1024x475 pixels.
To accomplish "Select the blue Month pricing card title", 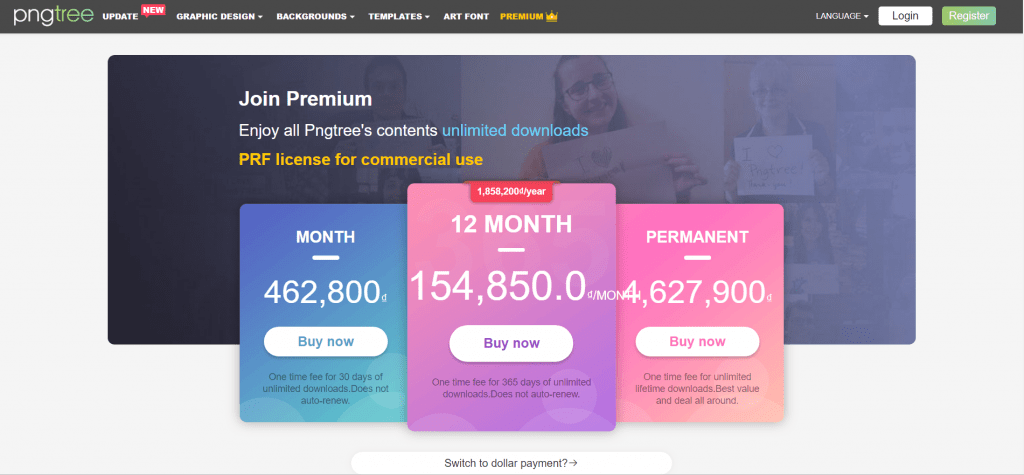I will (325, 237).
